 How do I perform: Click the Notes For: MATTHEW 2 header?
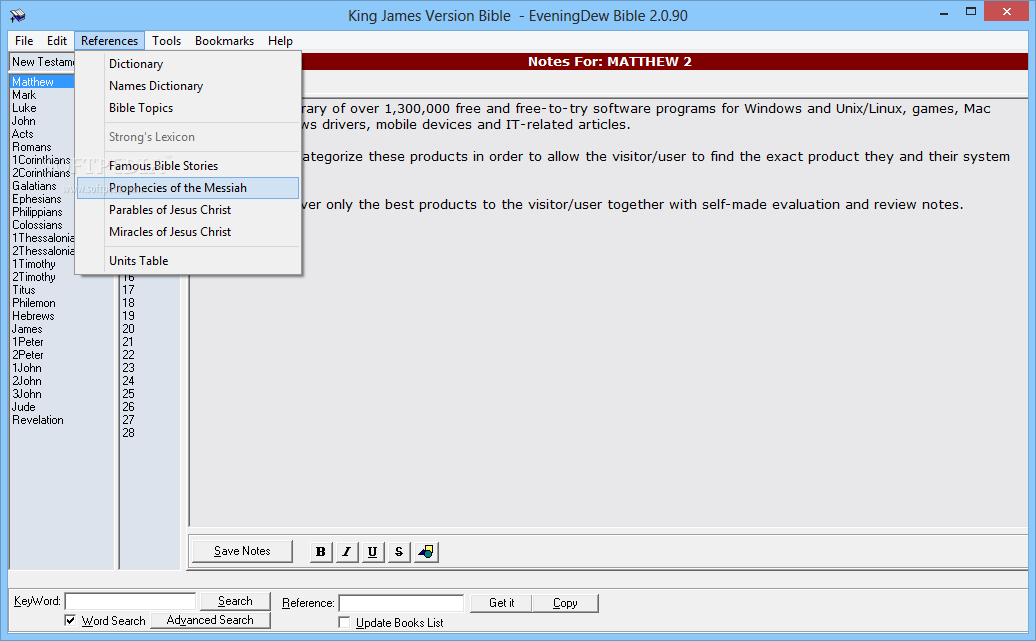click(x=609, y=61)
